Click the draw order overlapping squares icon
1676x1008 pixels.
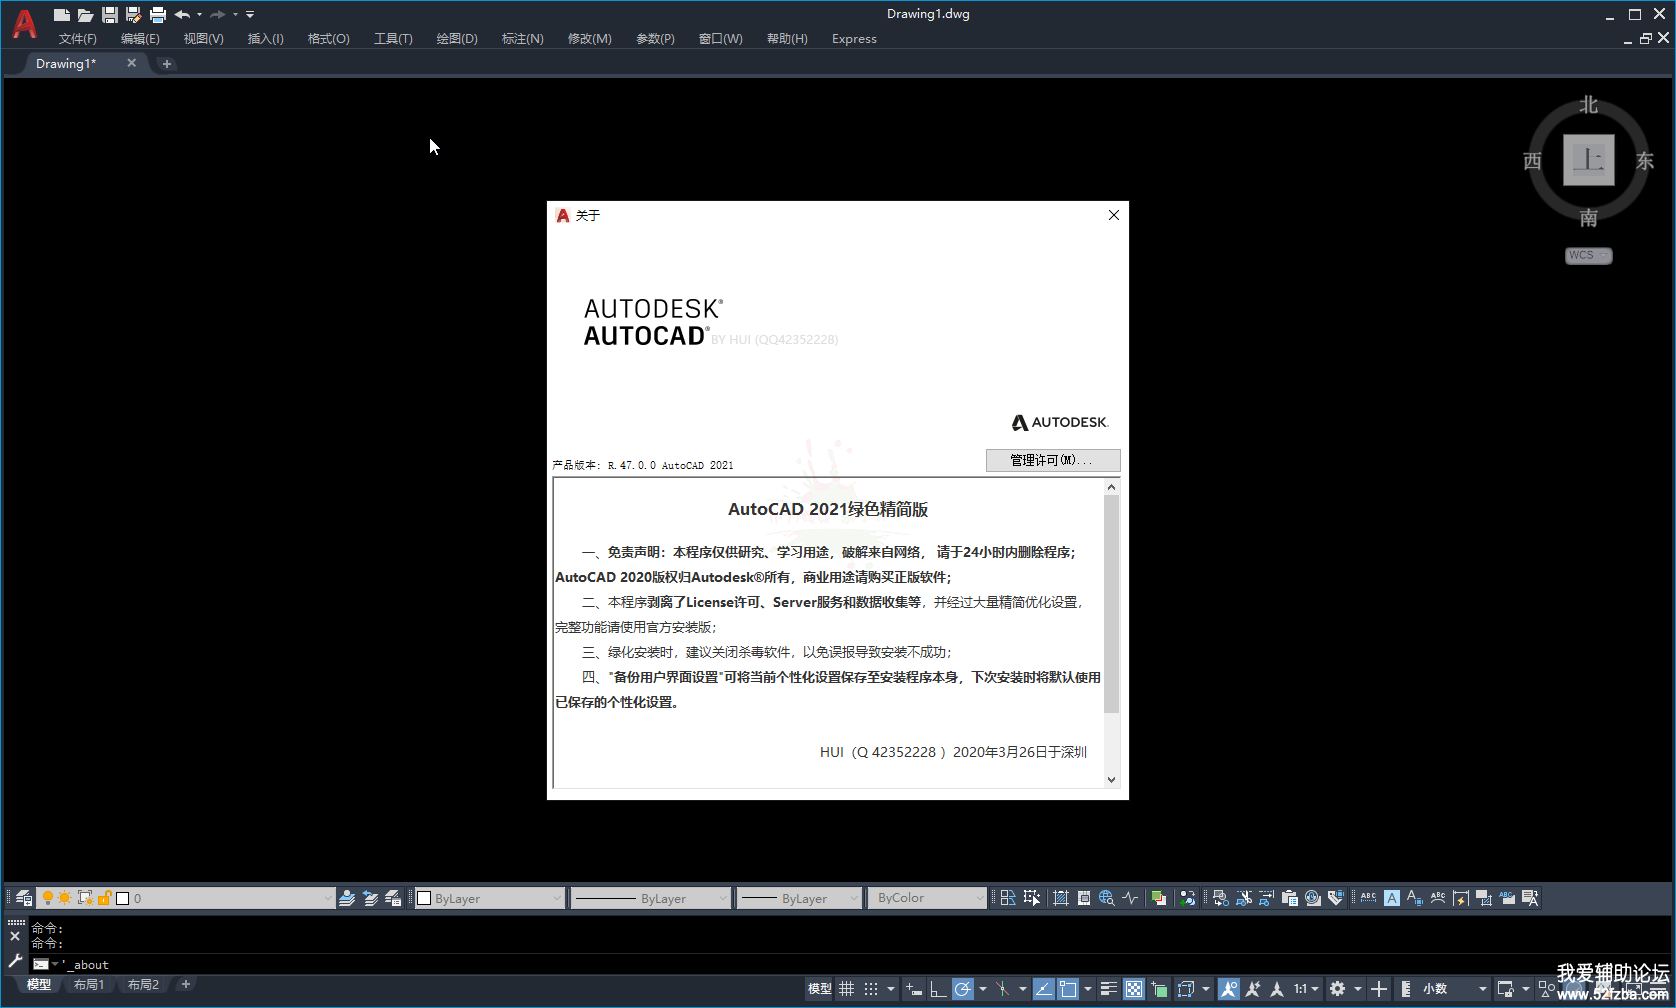tap(1158, 898)
